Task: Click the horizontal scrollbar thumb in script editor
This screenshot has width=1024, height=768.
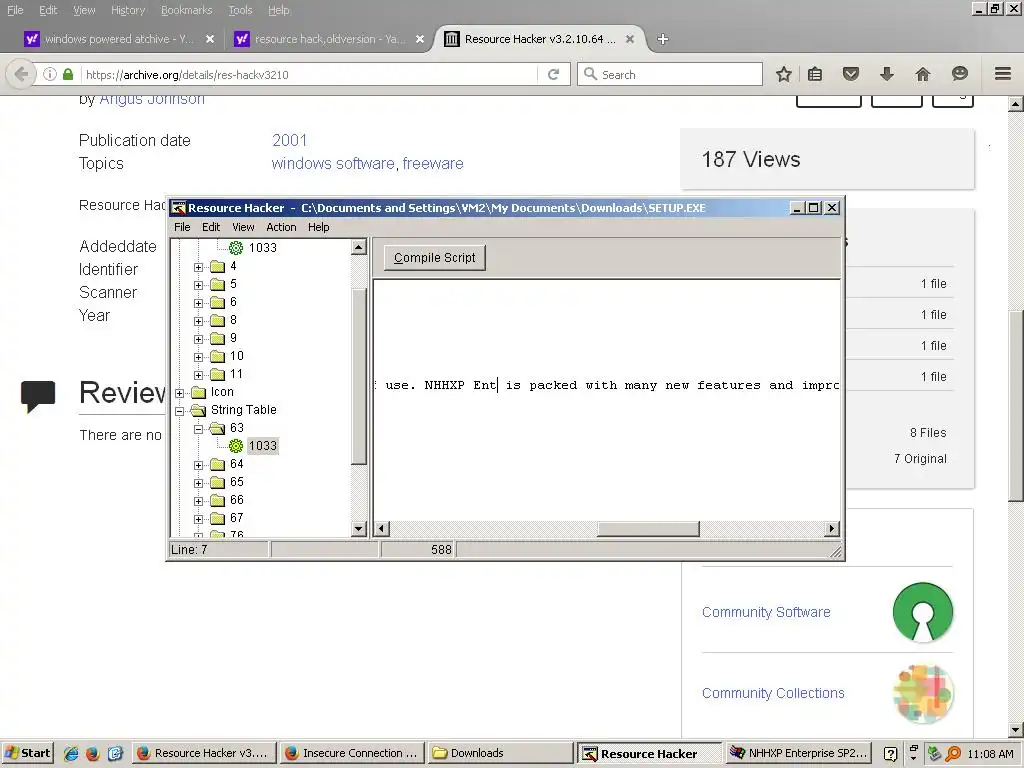Action: coord(648,529)
